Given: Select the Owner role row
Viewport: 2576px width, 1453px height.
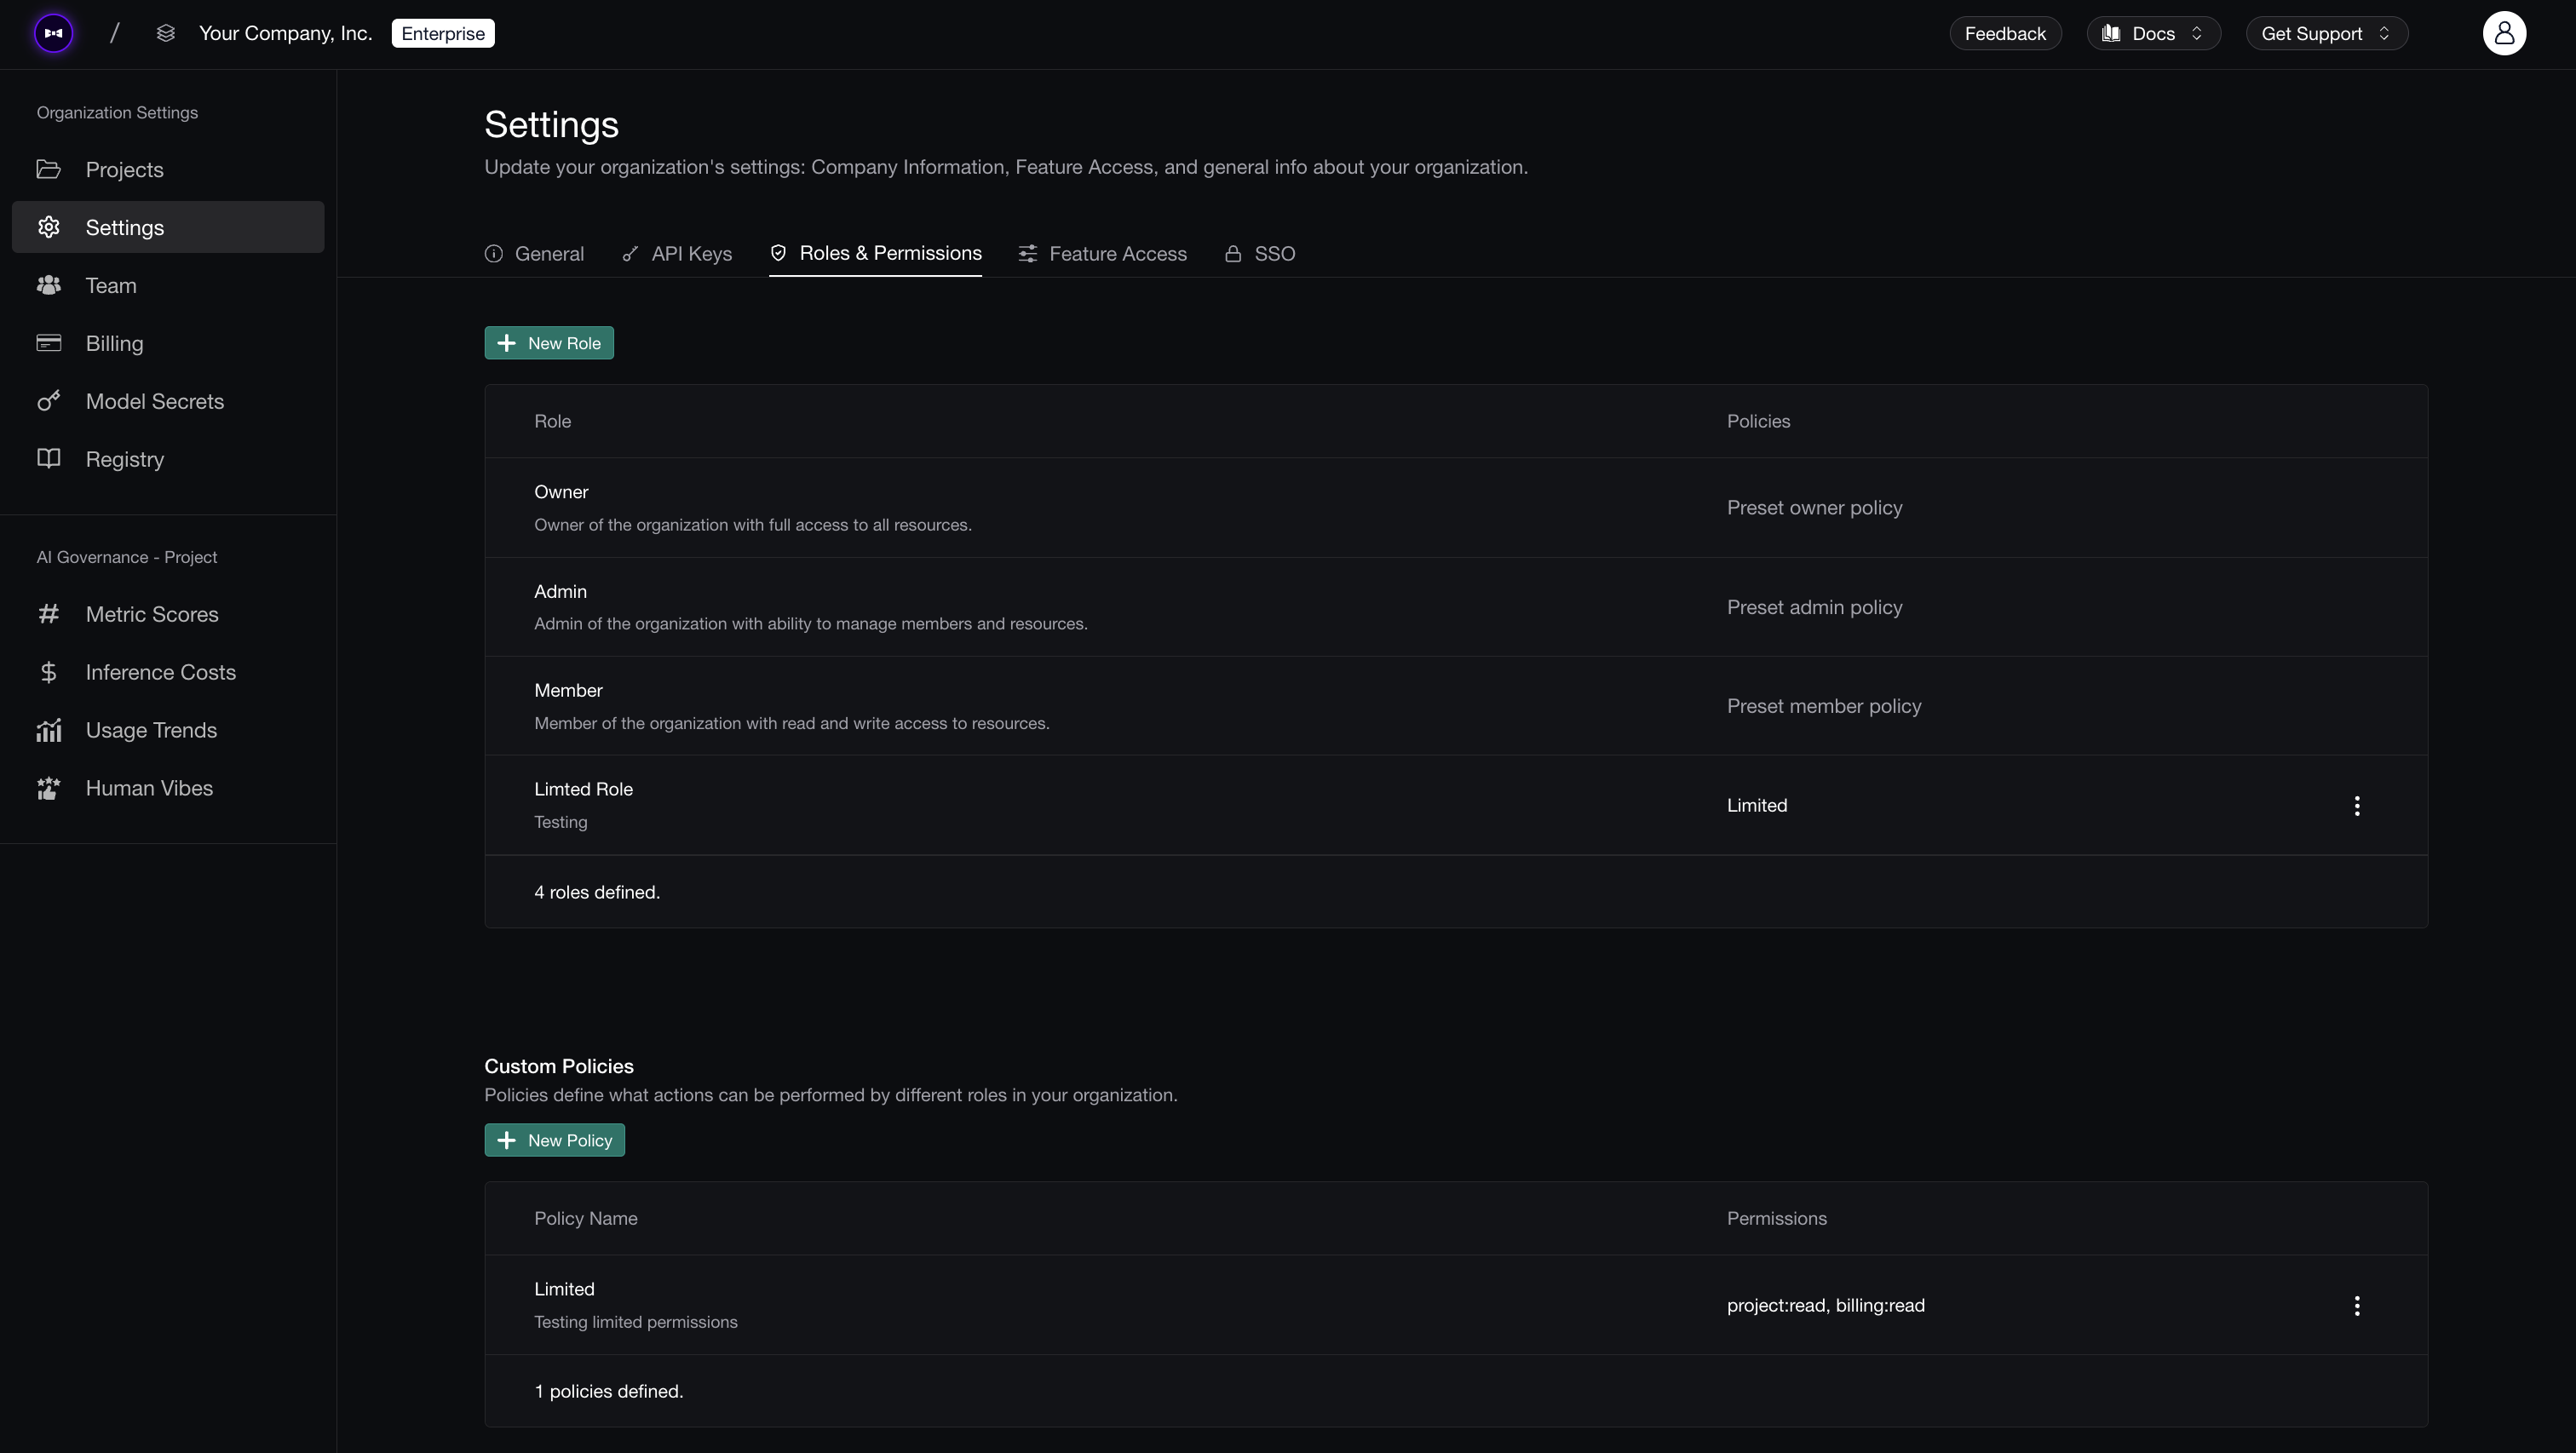Looking at the screenshot, I should coord(1456,507).
